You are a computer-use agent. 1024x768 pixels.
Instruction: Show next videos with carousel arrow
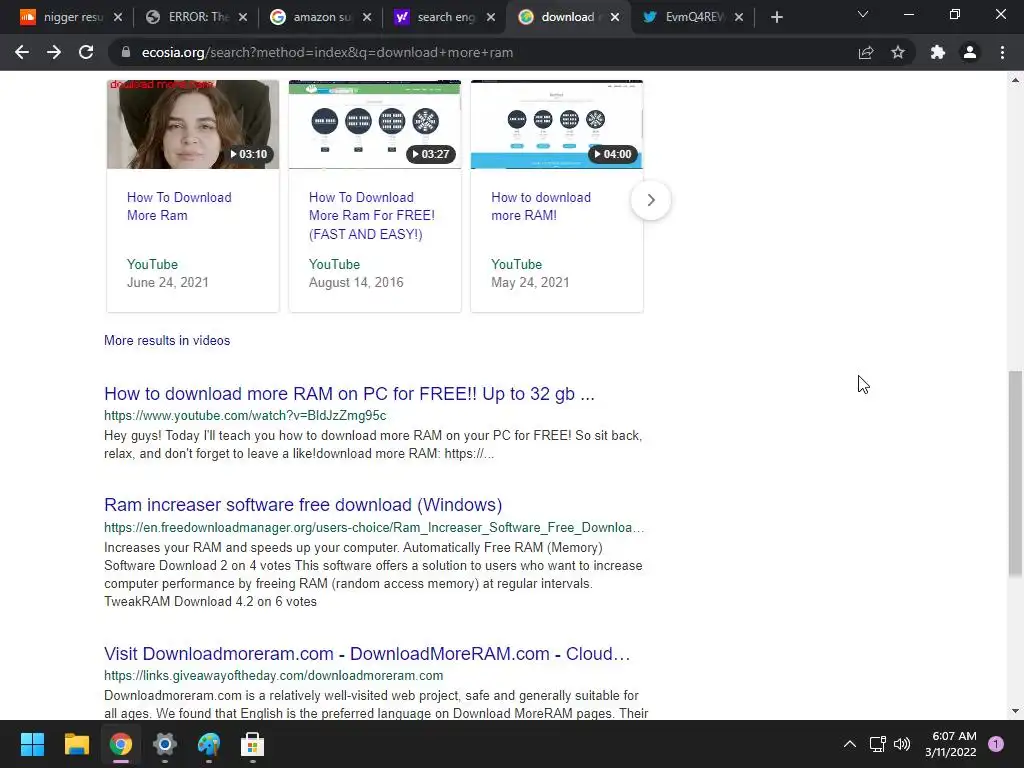[650, 200]
